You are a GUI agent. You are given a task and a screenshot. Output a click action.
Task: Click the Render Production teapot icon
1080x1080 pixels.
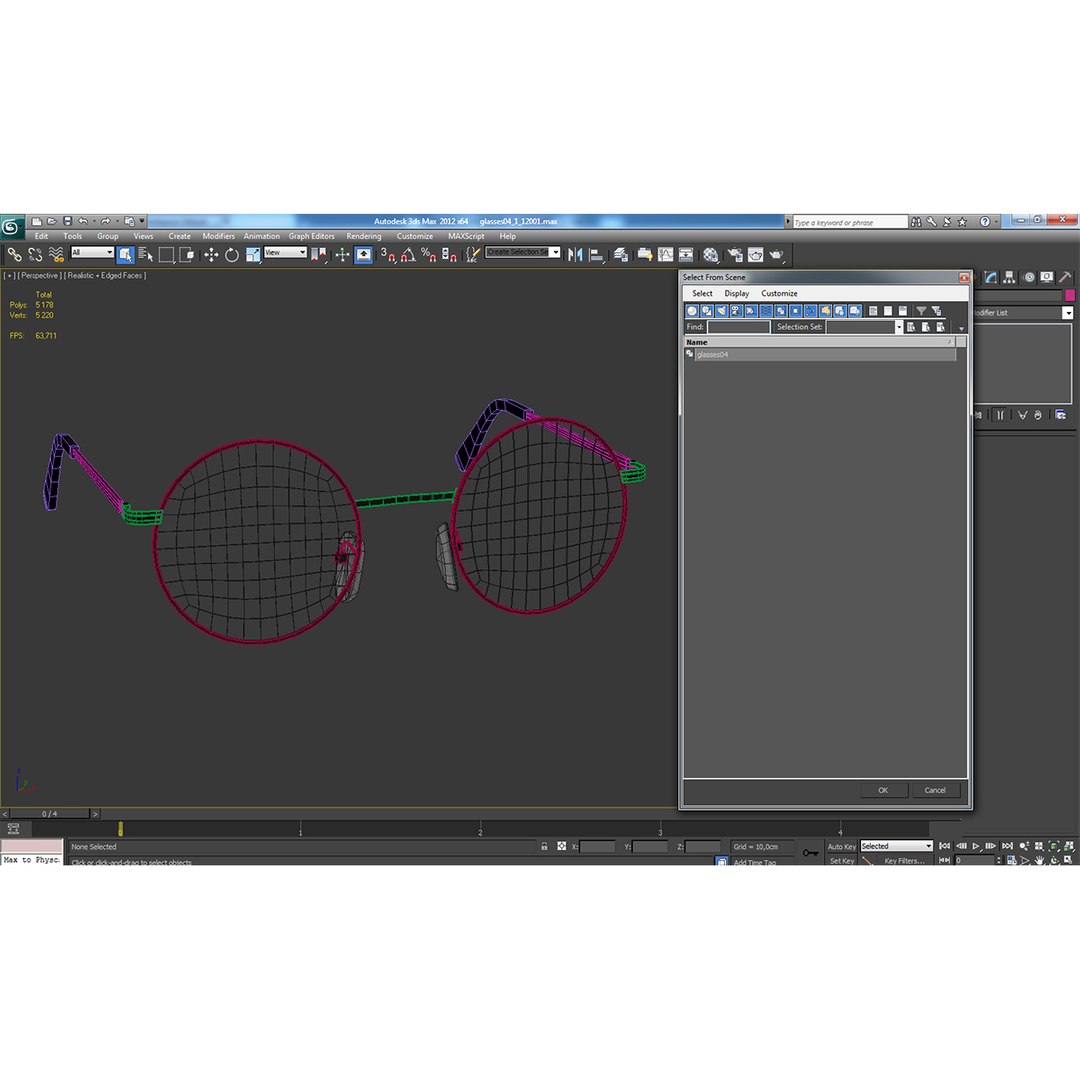776,255
